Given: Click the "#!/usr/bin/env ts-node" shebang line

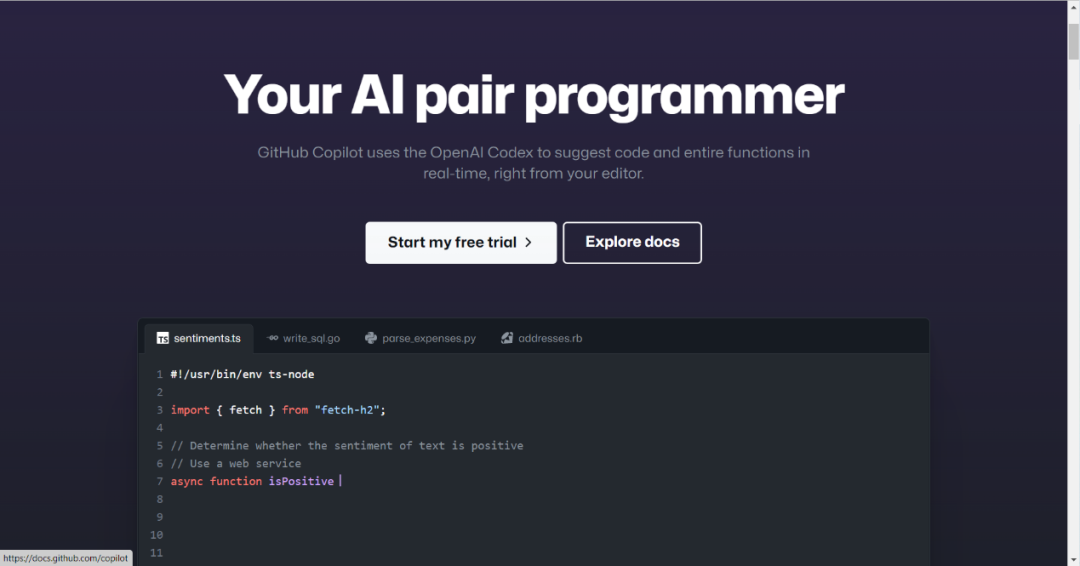Looking at the screenshot, I should coord(242,374).
